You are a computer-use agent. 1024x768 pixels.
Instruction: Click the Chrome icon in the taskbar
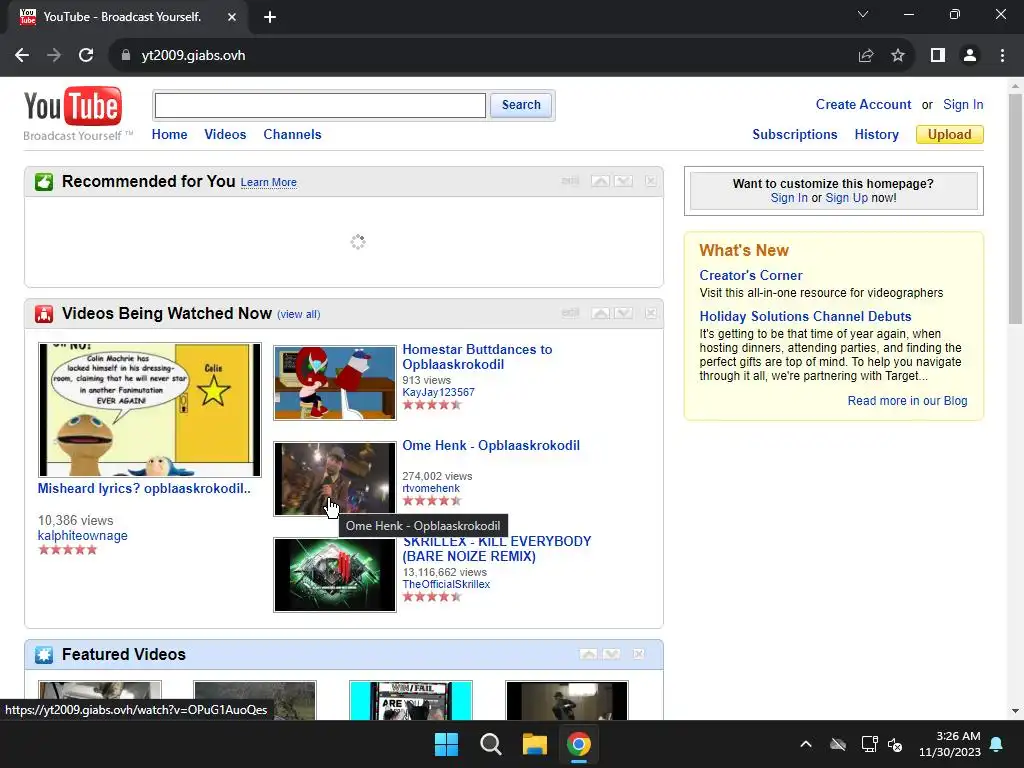click(579, 744)
